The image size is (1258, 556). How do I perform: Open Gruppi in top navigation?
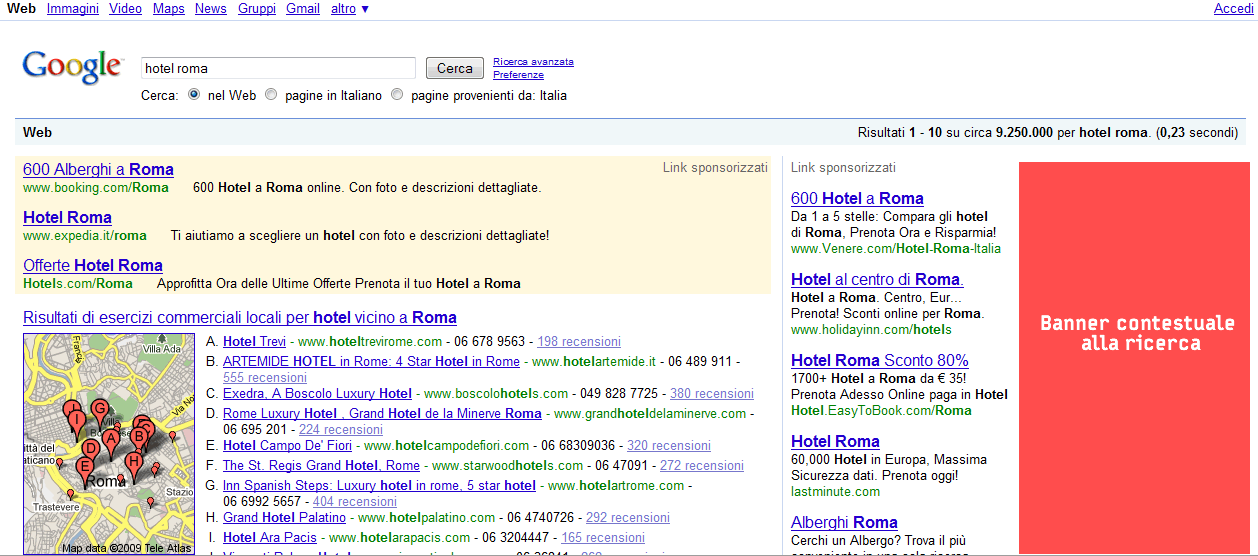pyautogui.click(x=257, y=9)
